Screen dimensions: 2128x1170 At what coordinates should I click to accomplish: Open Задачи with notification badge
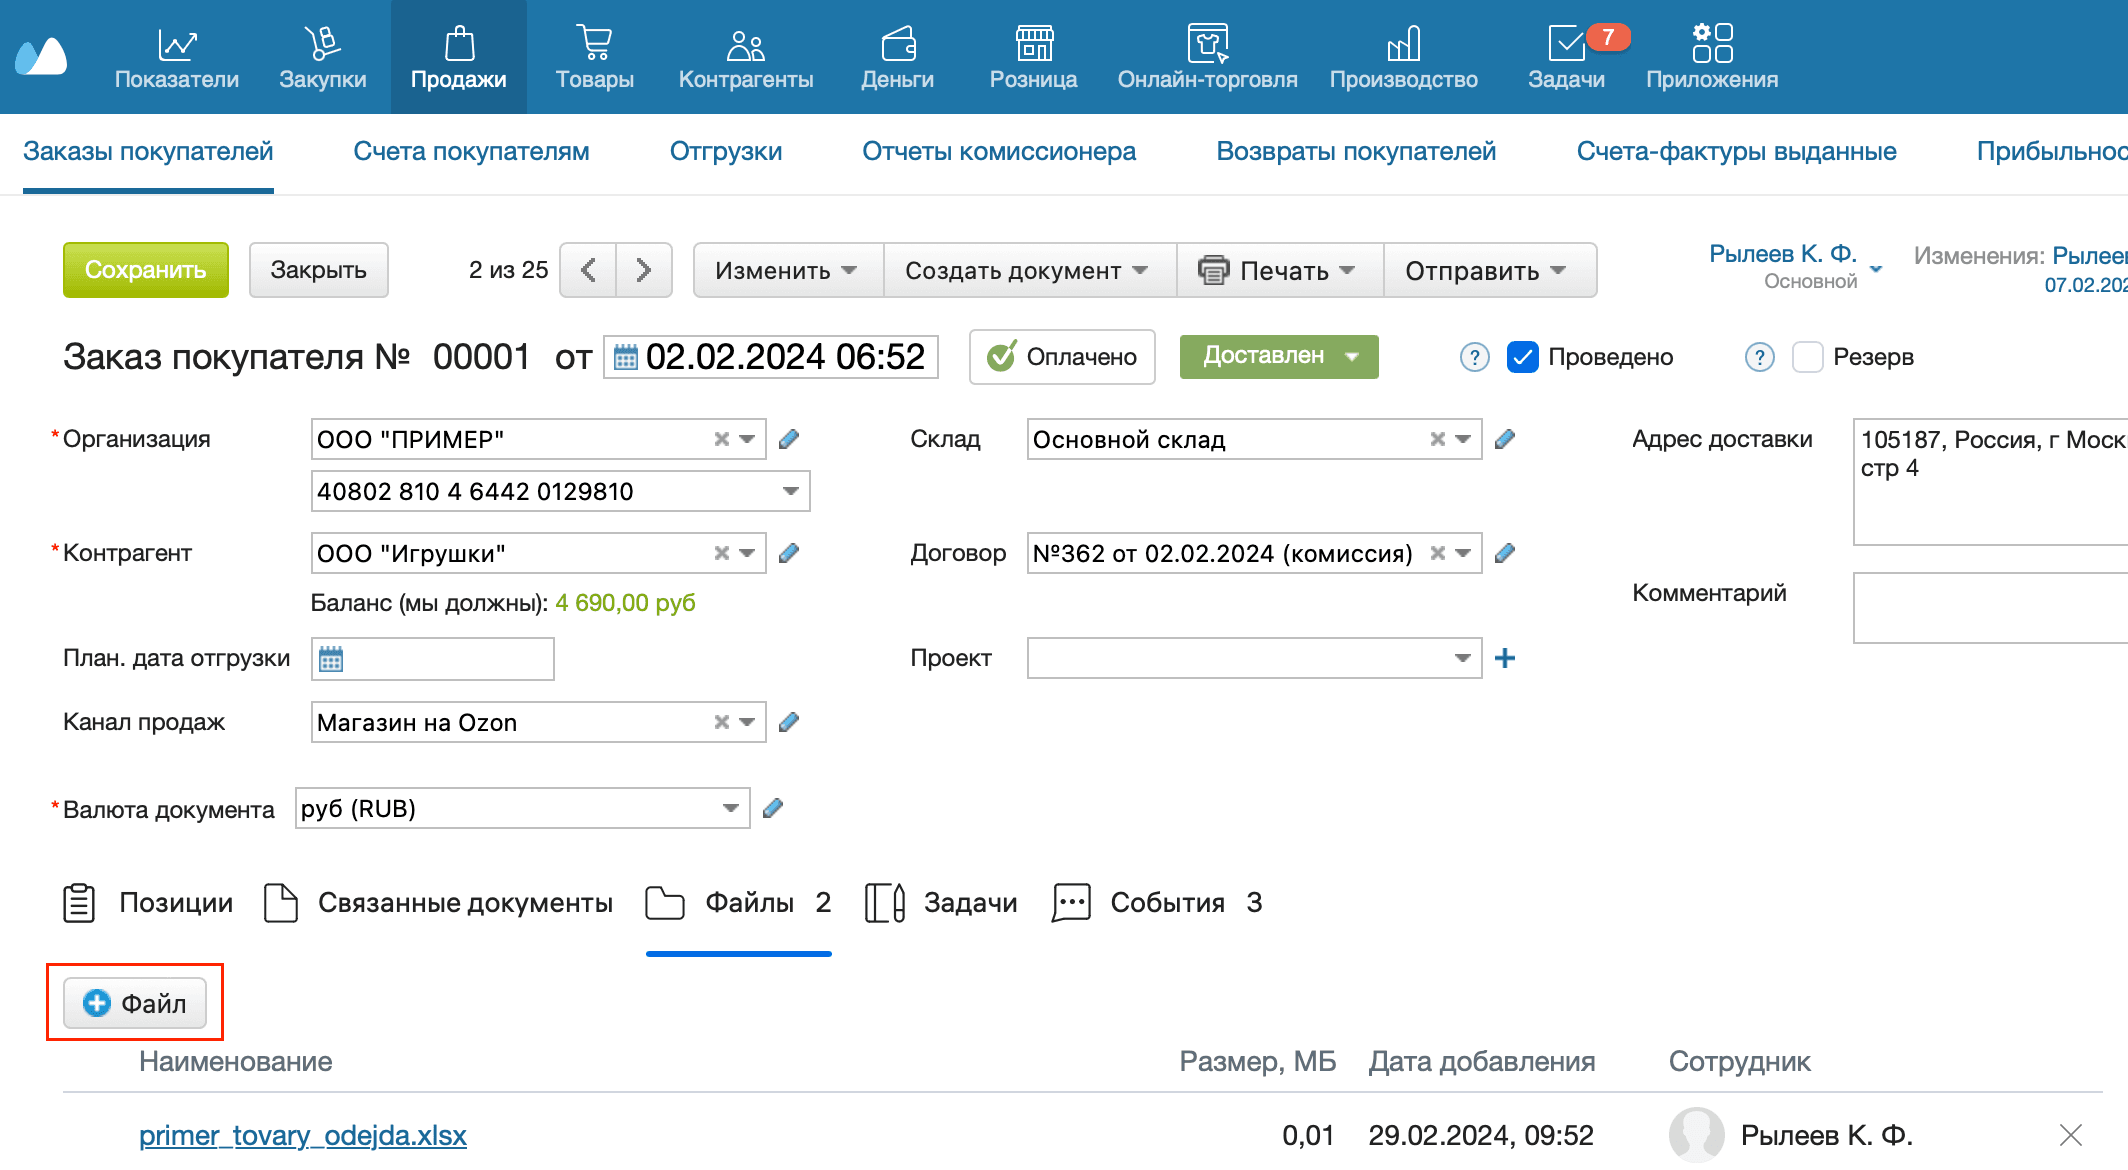(x=1567, y=45)
